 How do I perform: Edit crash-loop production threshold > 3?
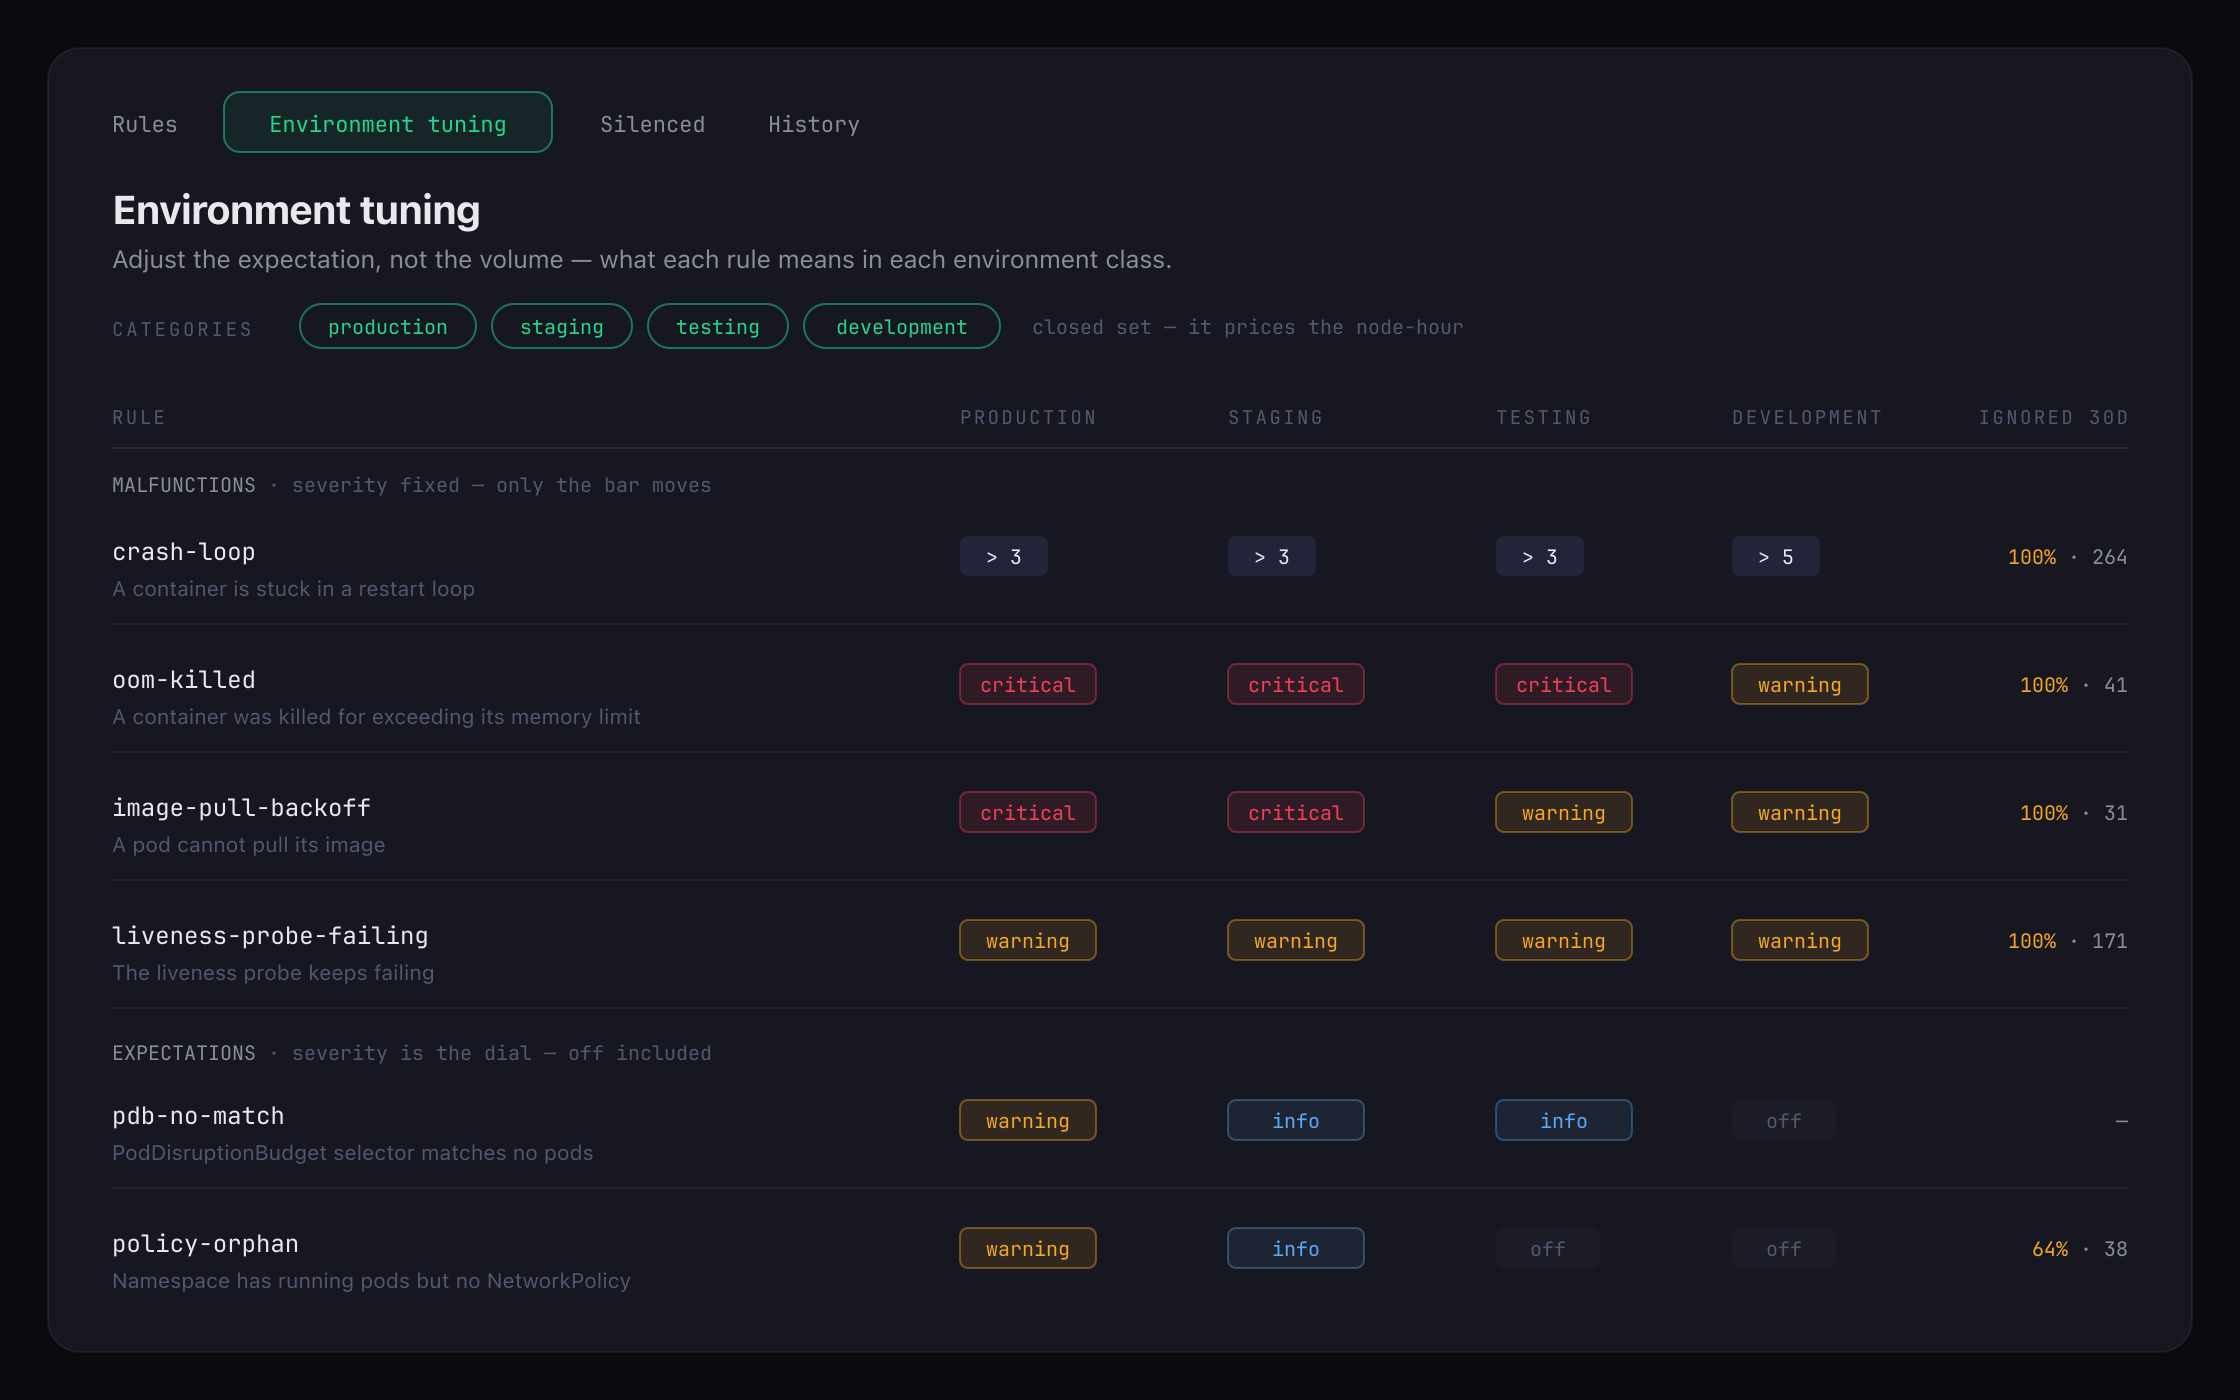1004,557
